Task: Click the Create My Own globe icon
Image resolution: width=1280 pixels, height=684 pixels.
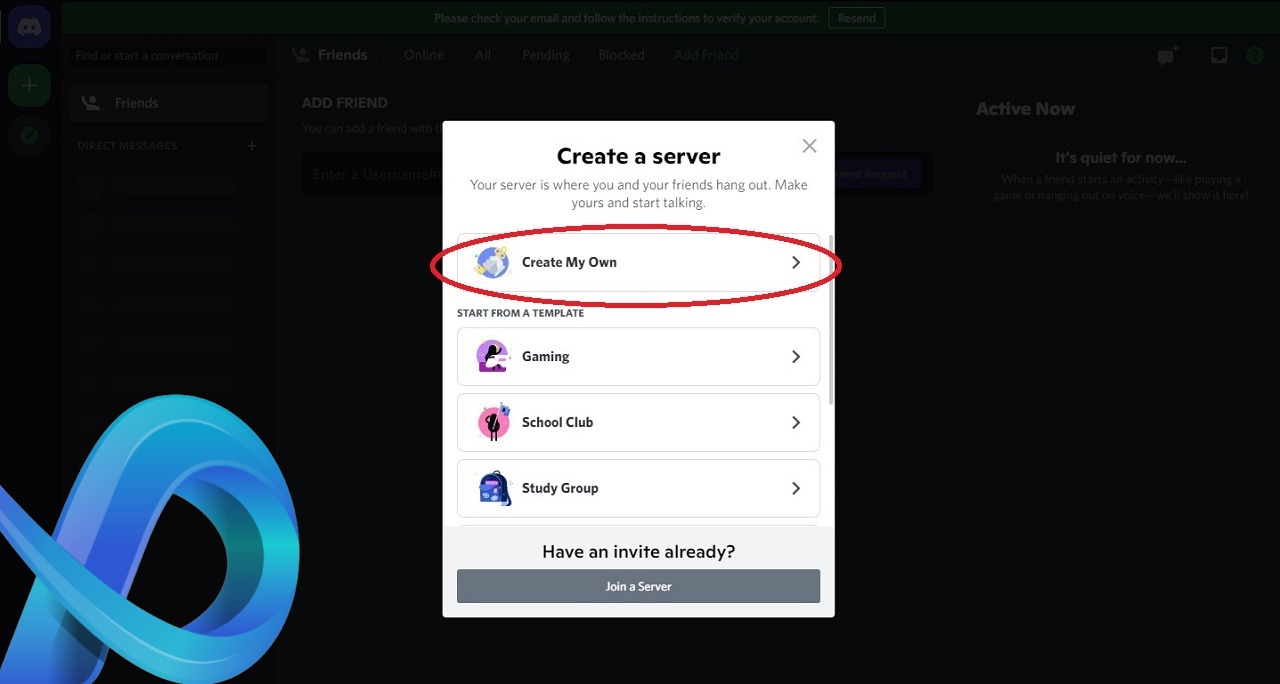Action: point(491,262)
